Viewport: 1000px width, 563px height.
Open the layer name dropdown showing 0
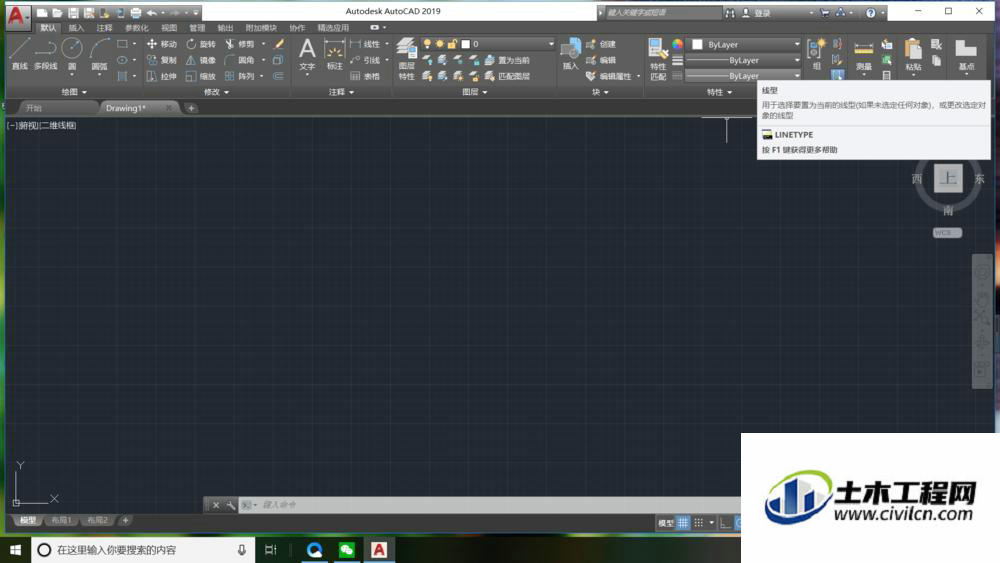(508, 44)
